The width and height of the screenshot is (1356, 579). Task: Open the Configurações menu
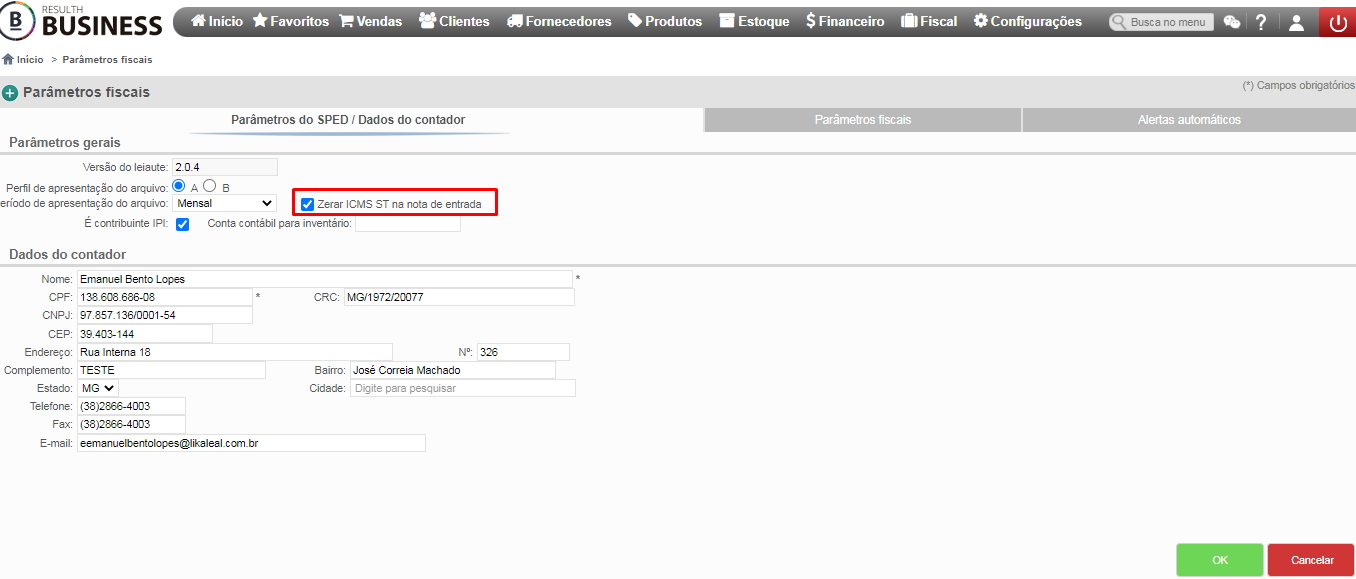point(1027,21)
